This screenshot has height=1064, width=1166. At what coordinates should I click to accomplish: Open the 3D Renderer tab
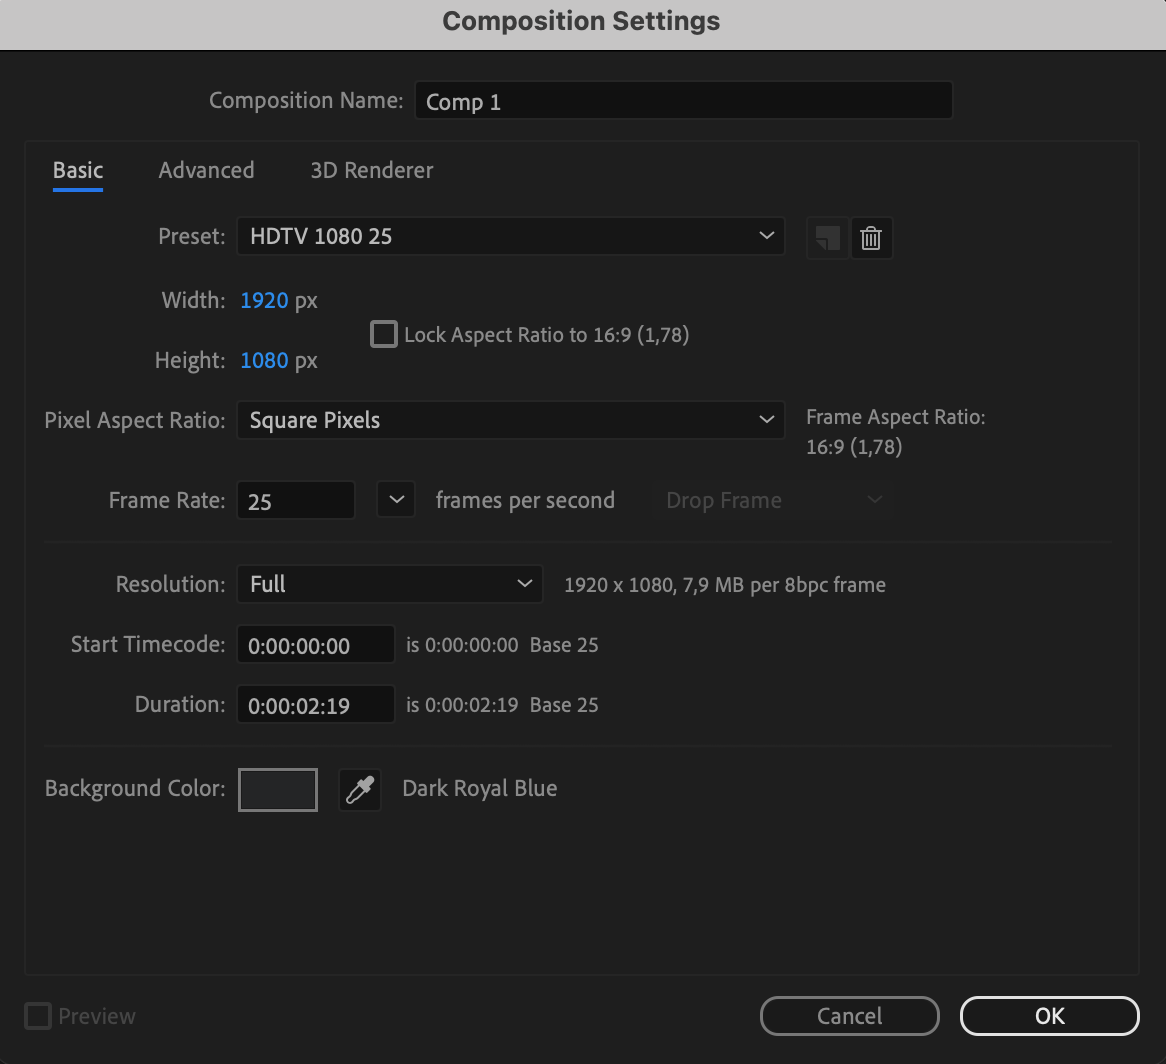(x=372, y=170)
